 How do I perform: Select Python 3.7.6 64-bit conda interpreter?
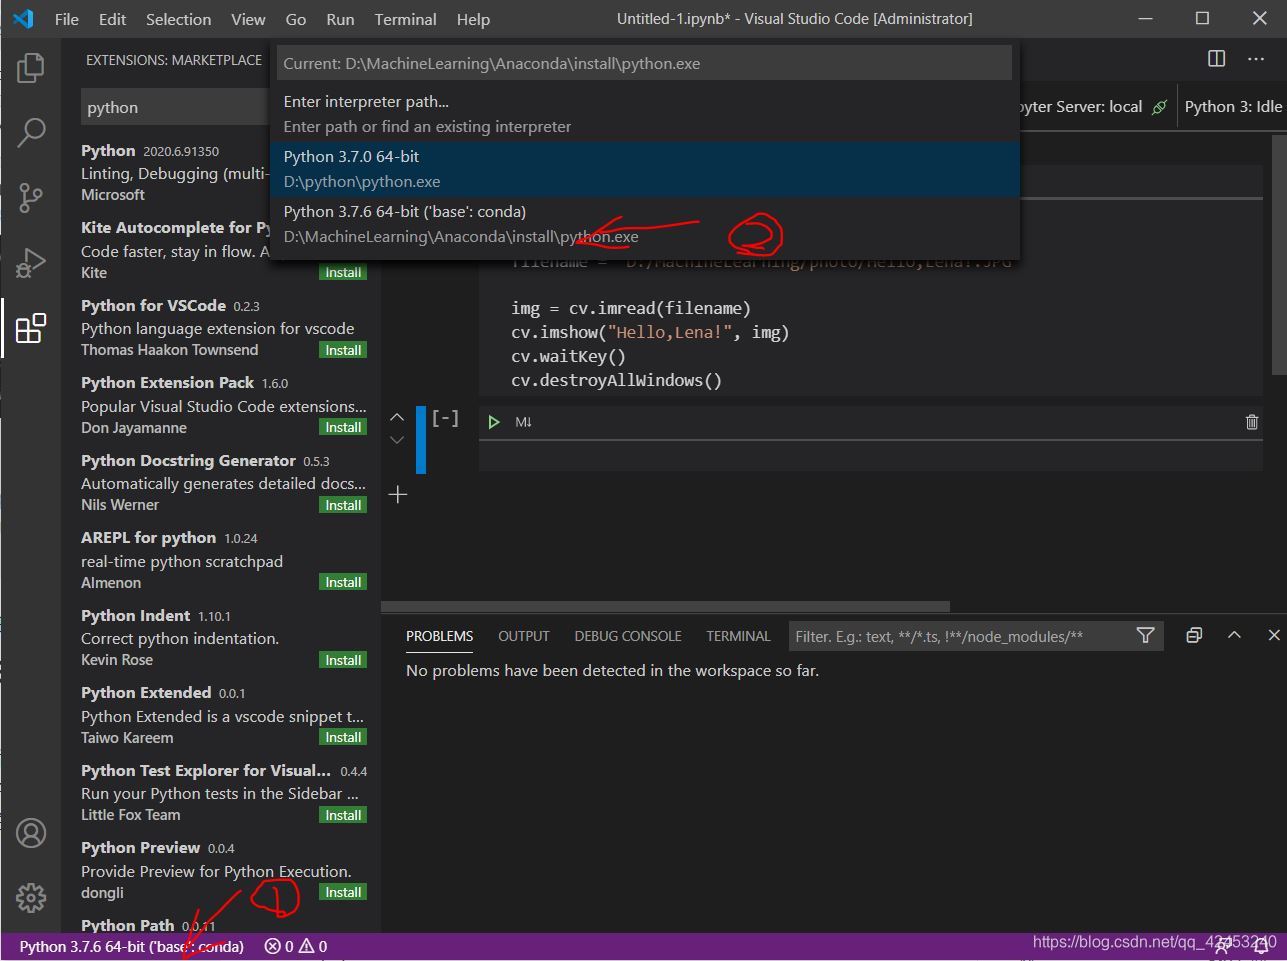[x=645, y=224]
